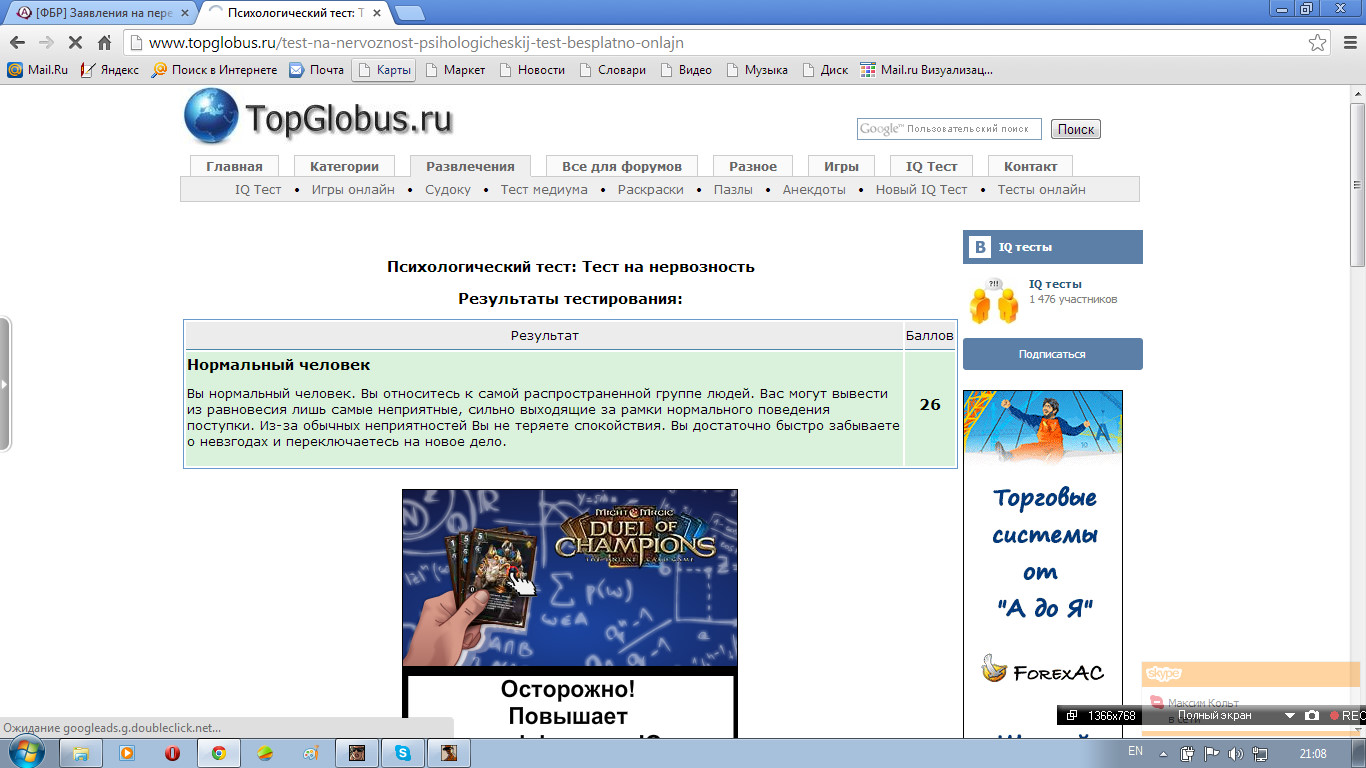Follow the Тест медиума submenu link
This screenshot has height=768, width=1366.
pyautogui.click(x=544, y=189)
